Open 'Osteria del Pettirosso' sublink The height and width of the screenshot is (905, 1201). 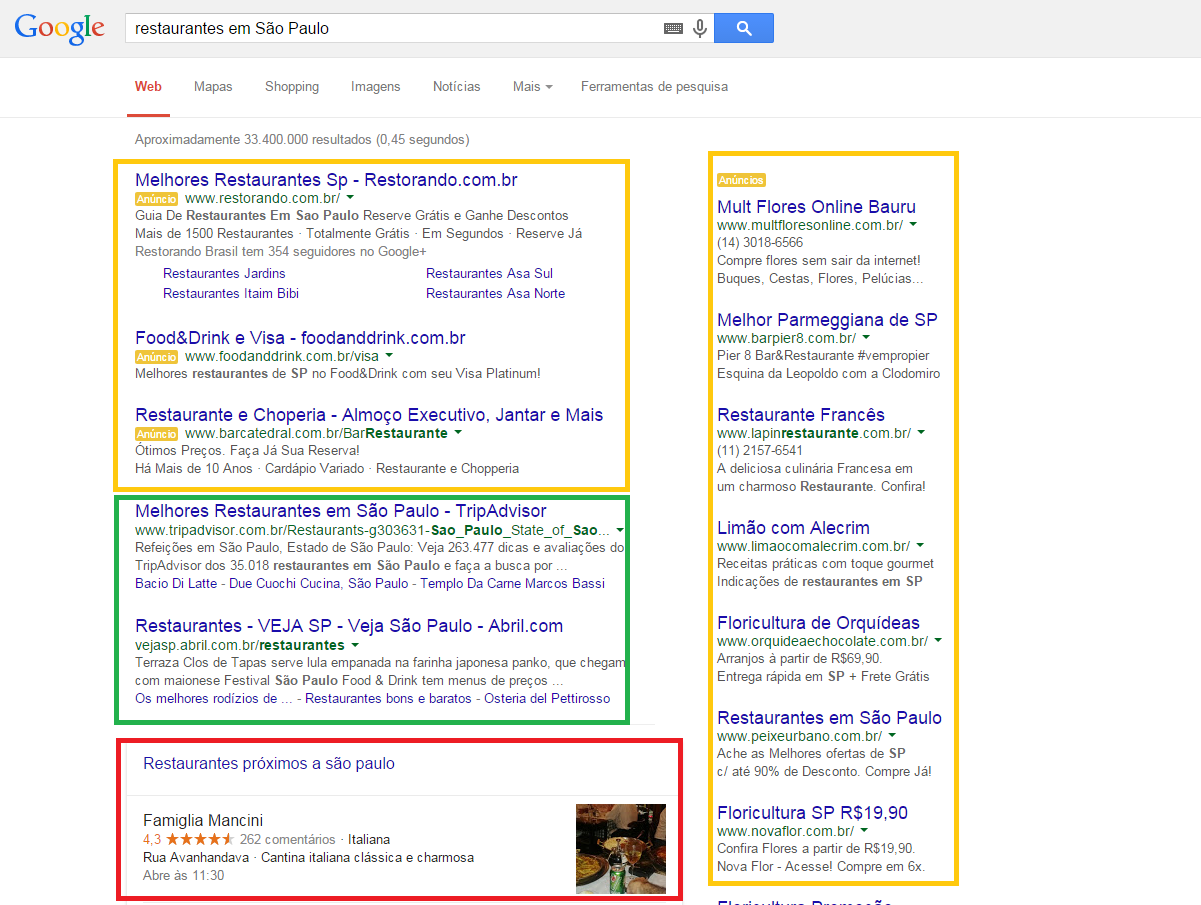547,698
